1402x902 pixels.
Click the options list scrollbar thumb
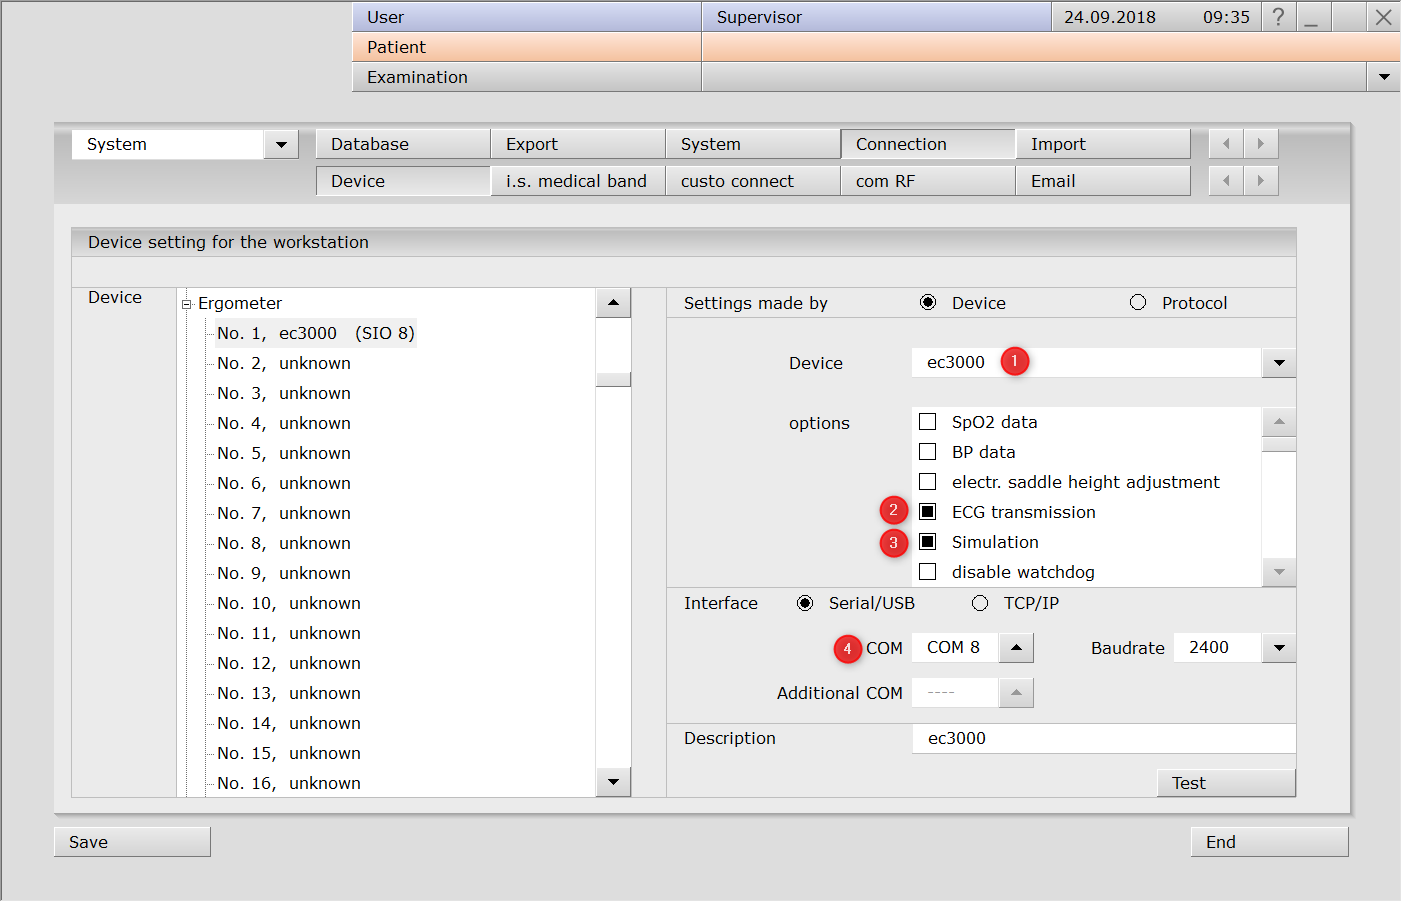[1279, 444]
